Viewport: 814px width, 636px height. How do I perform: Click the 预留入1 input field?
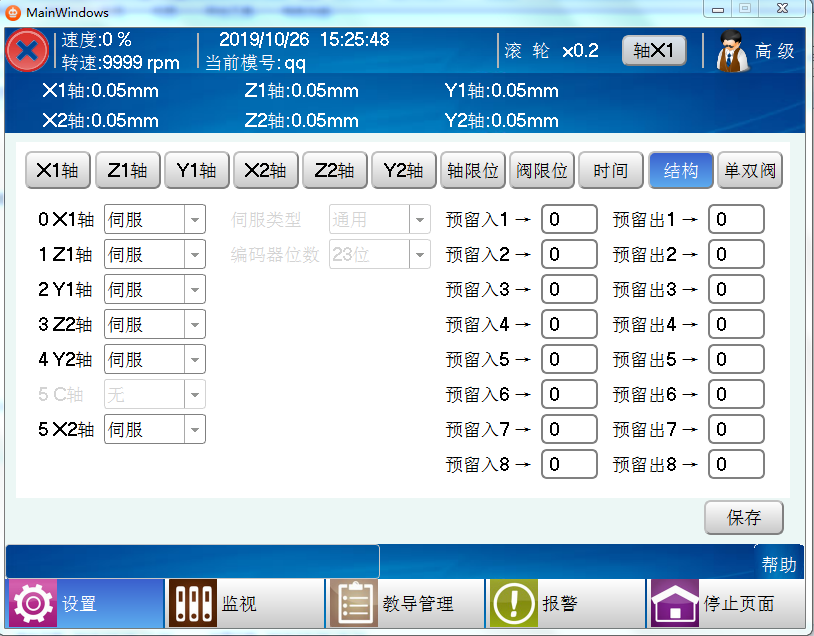point(569,220)
